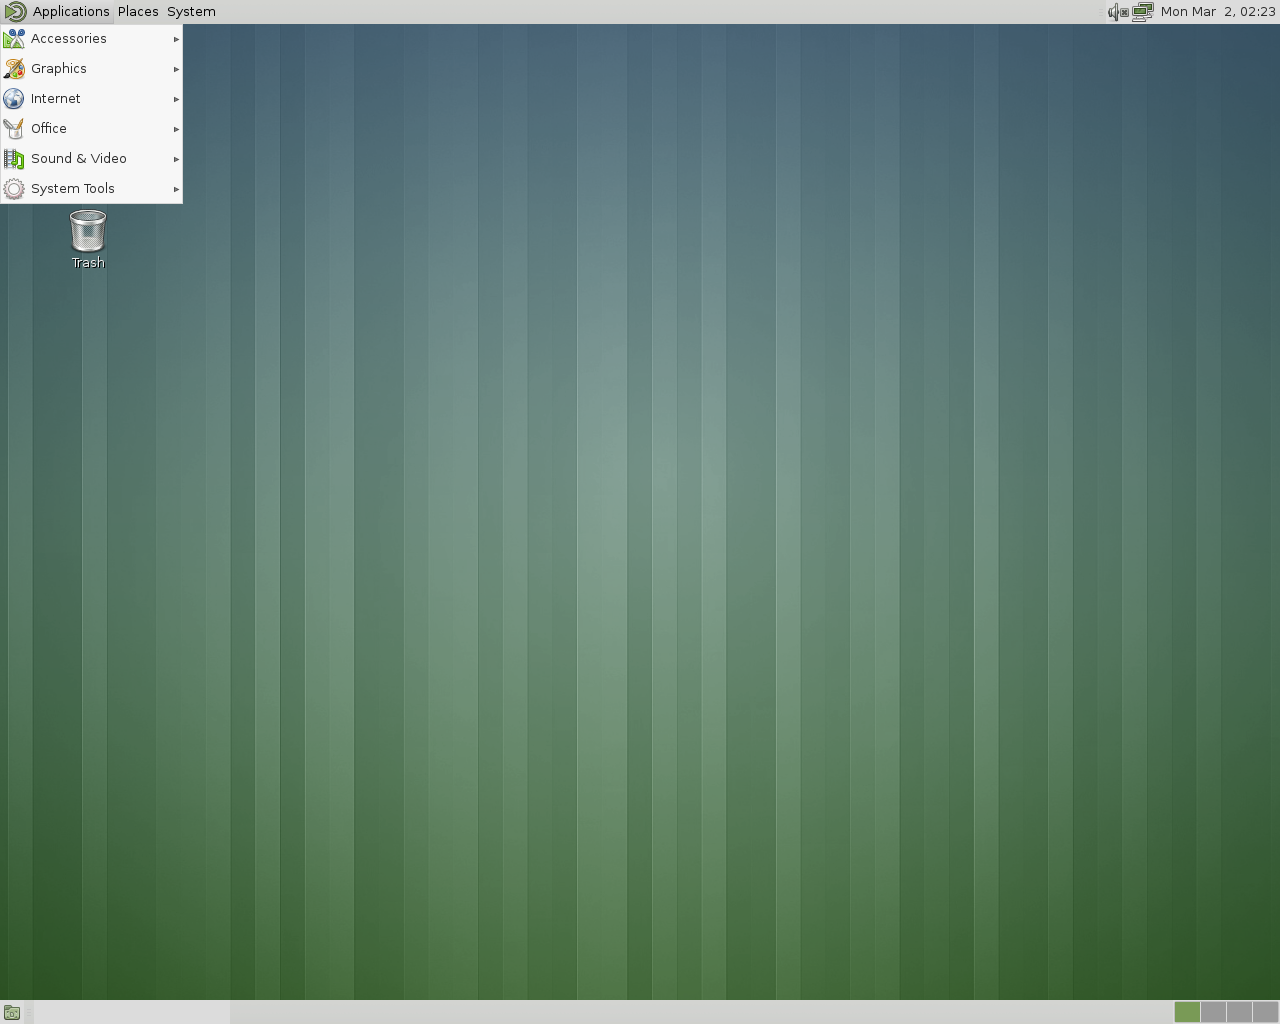Open the Places menu
1280x1024 pixels.
point(138,12)
